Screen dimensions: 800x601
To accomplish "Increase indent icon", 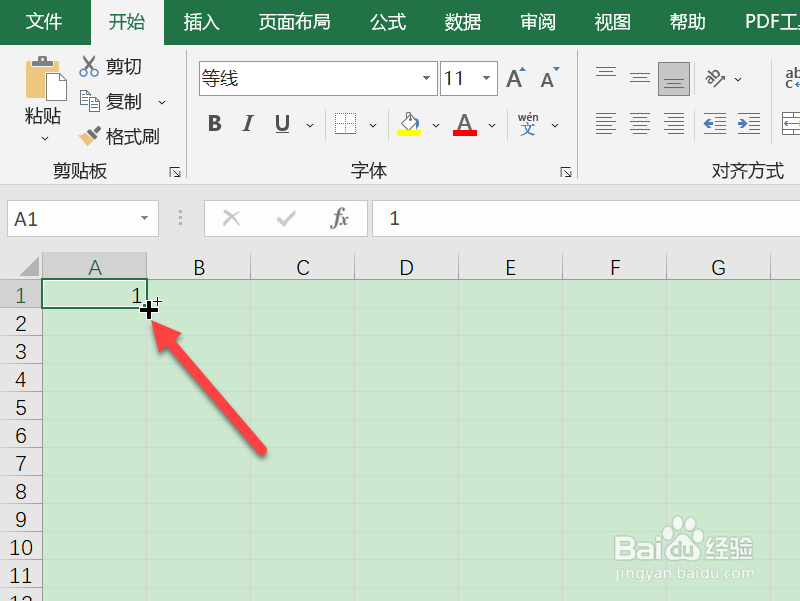I will 748,123.
